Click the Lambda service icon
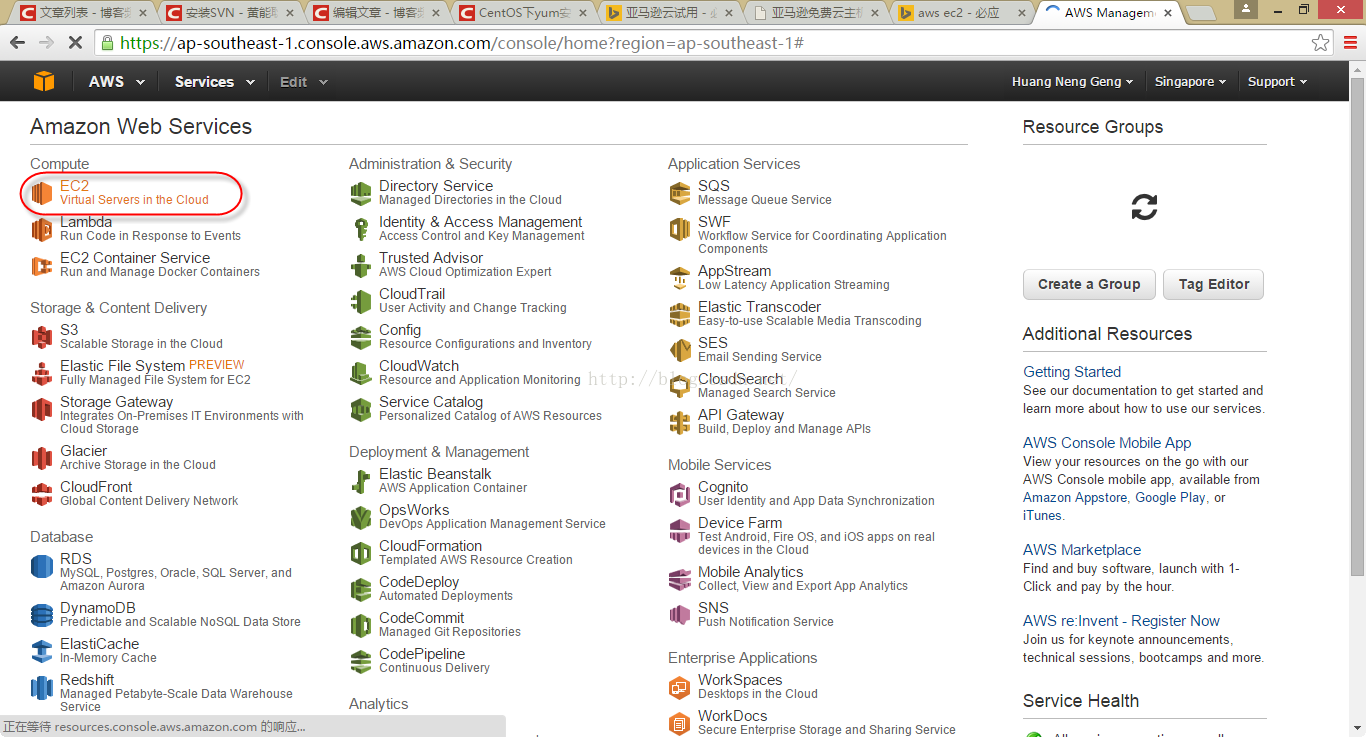This screenshot has width=1366, height=737. tap(41, 229)
